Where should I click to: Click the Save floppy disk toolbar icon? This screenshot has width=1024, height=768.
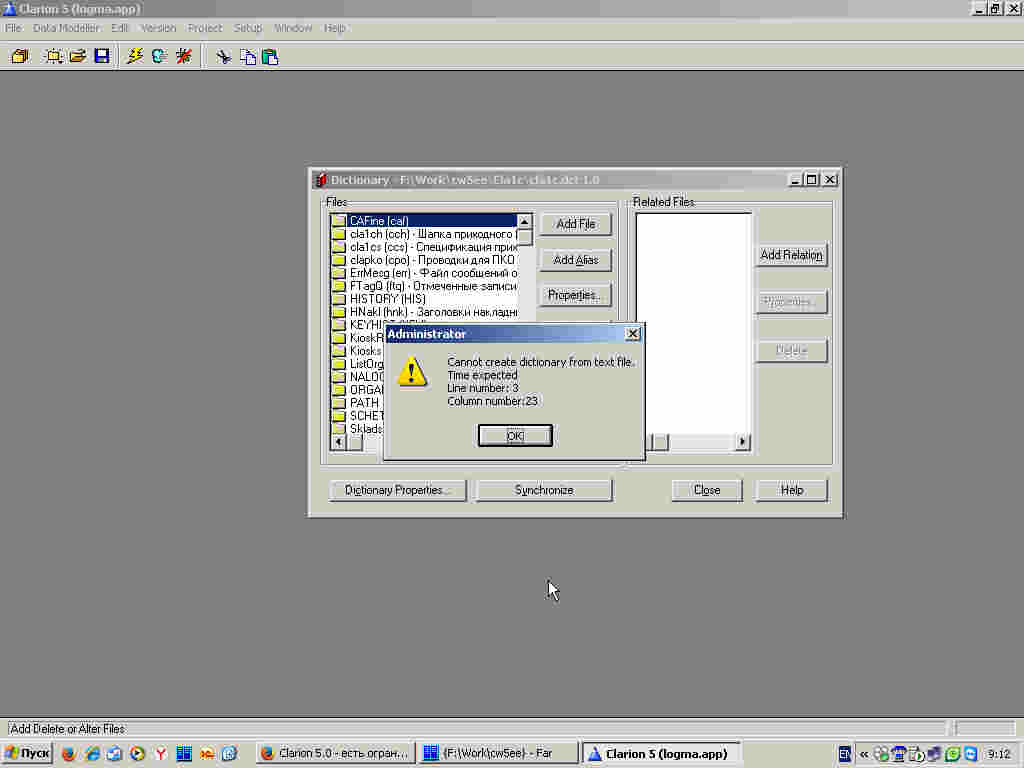click(x=102, y=57)
